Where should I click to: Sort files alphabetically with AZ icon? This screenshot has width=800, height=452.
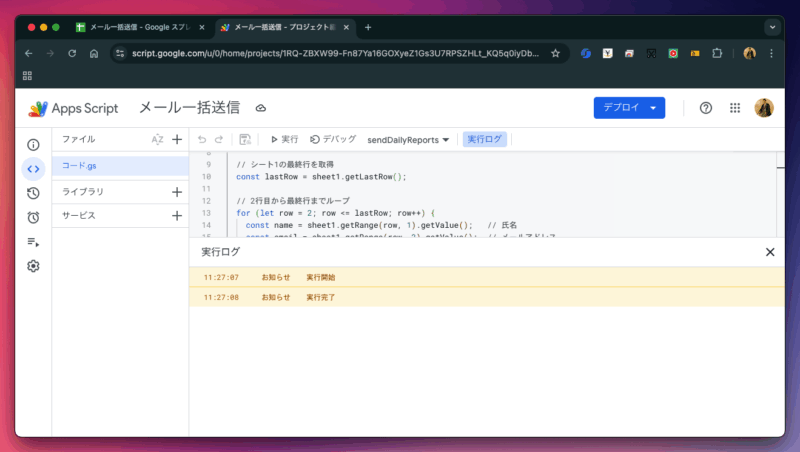tap(157, 140)
